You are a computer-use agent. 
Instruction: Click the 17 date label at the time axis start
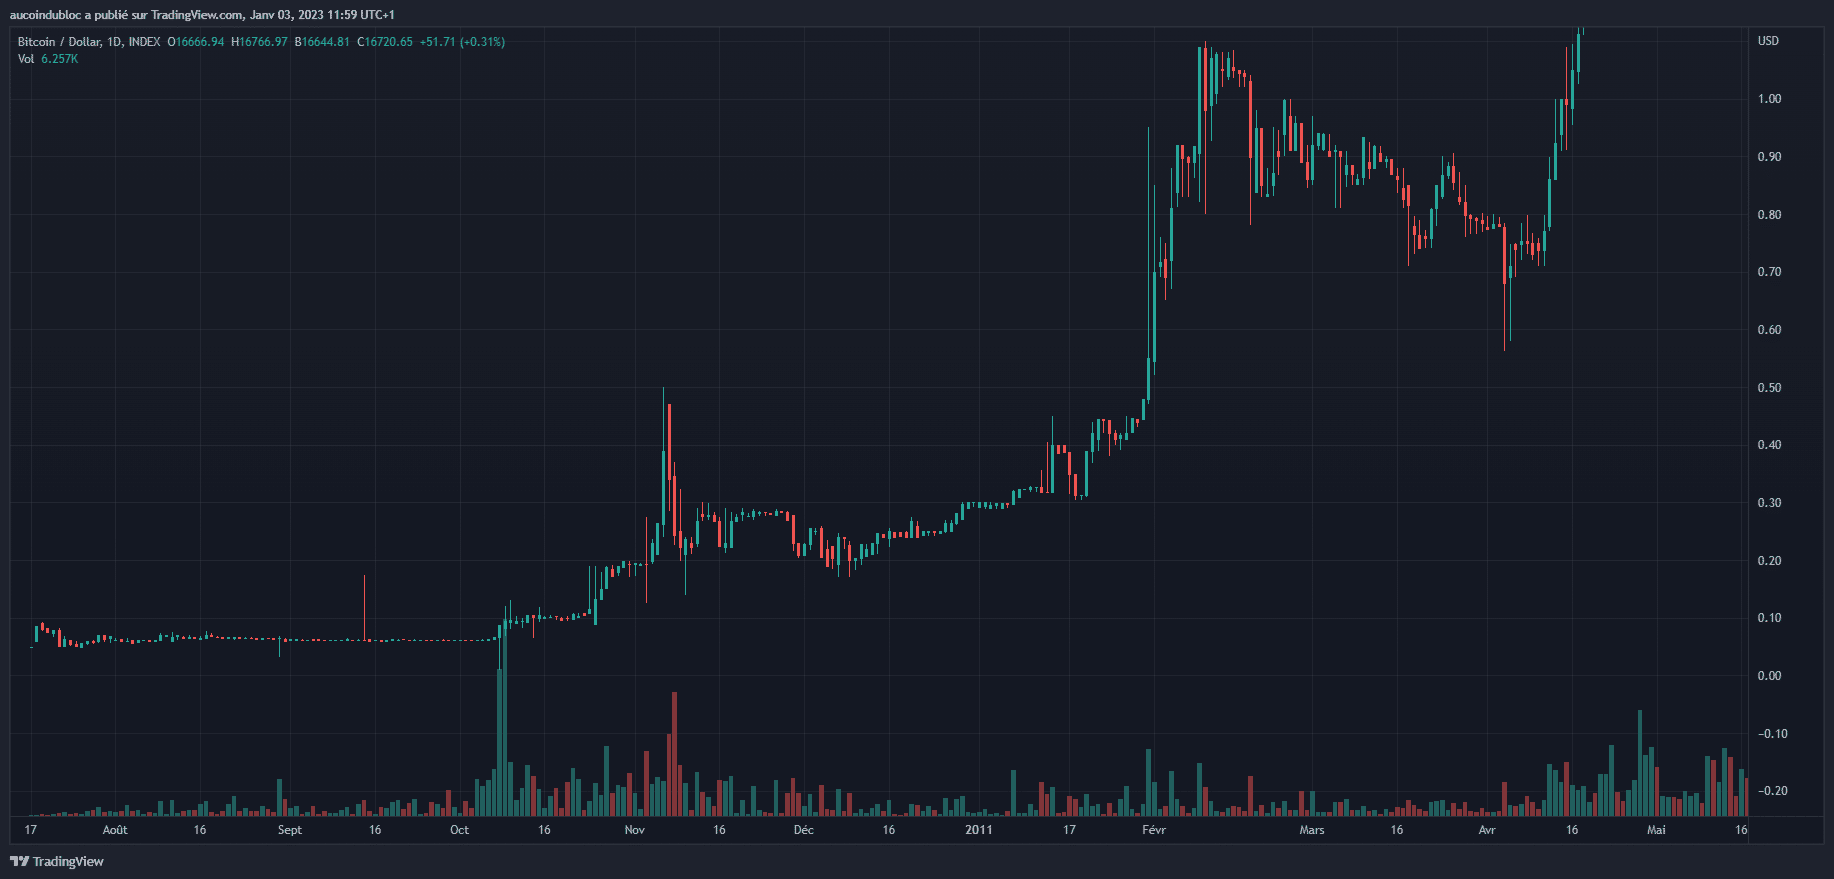(31, 830)
